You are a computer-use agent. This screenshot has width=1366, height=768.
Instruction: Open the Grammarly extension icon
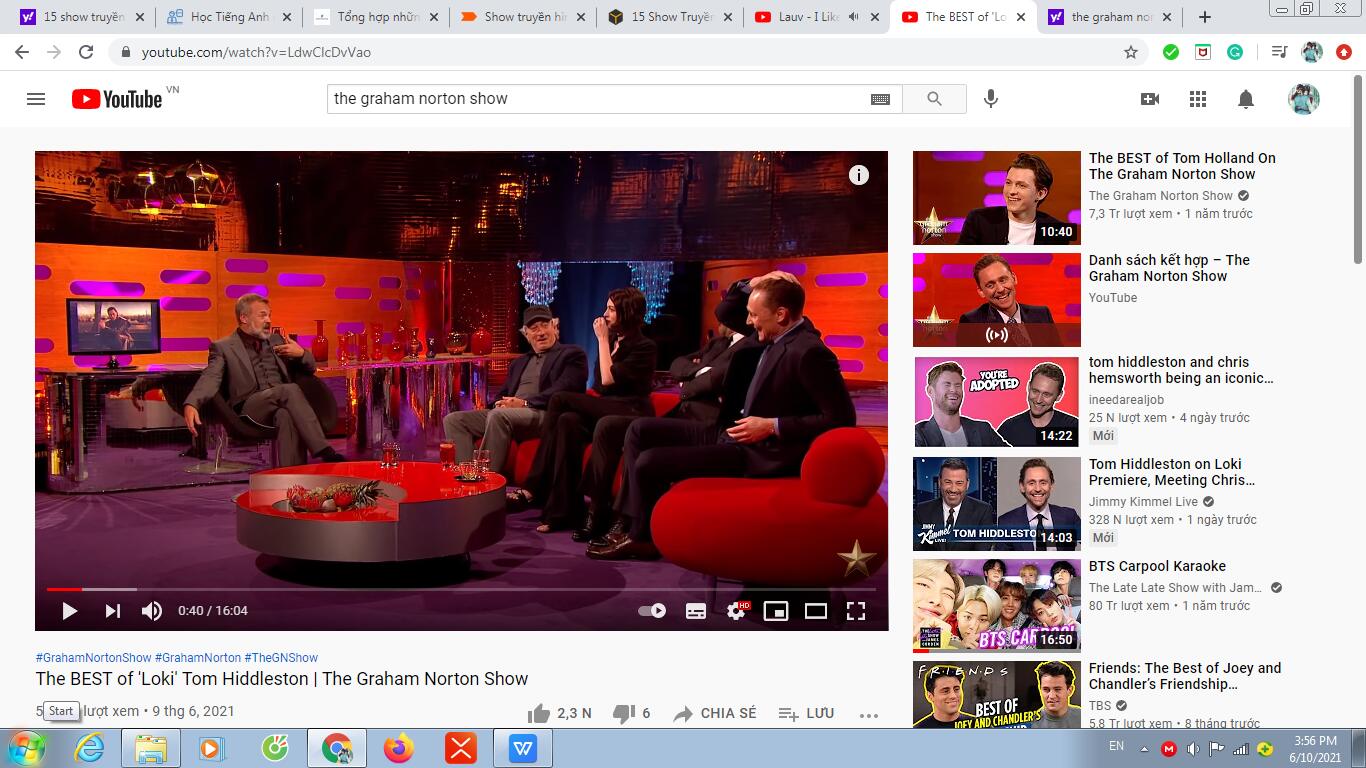click(x=1235, y=52)
